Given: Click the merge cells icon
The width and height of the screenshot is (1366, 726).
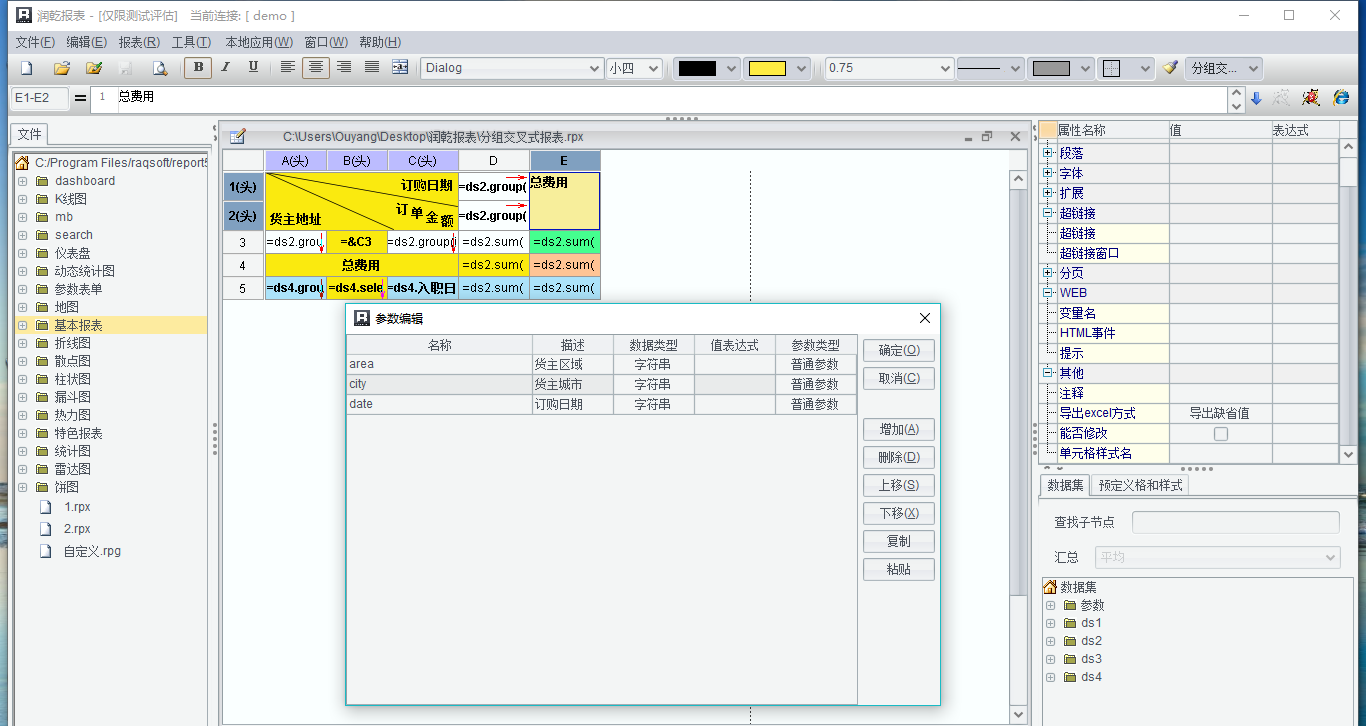Looking at the screenshot, I should [400, 67].
